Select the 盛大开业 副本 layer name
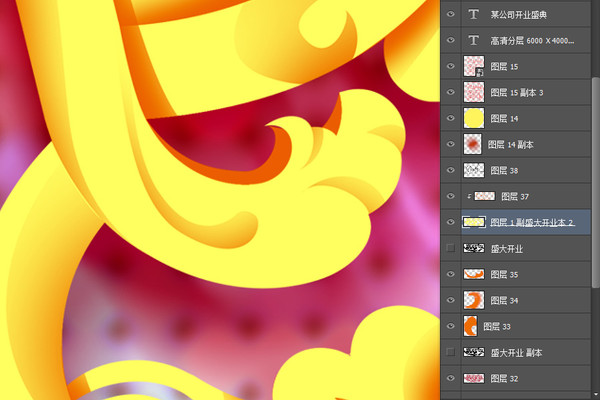600x400 pixels. coord(516,353)
